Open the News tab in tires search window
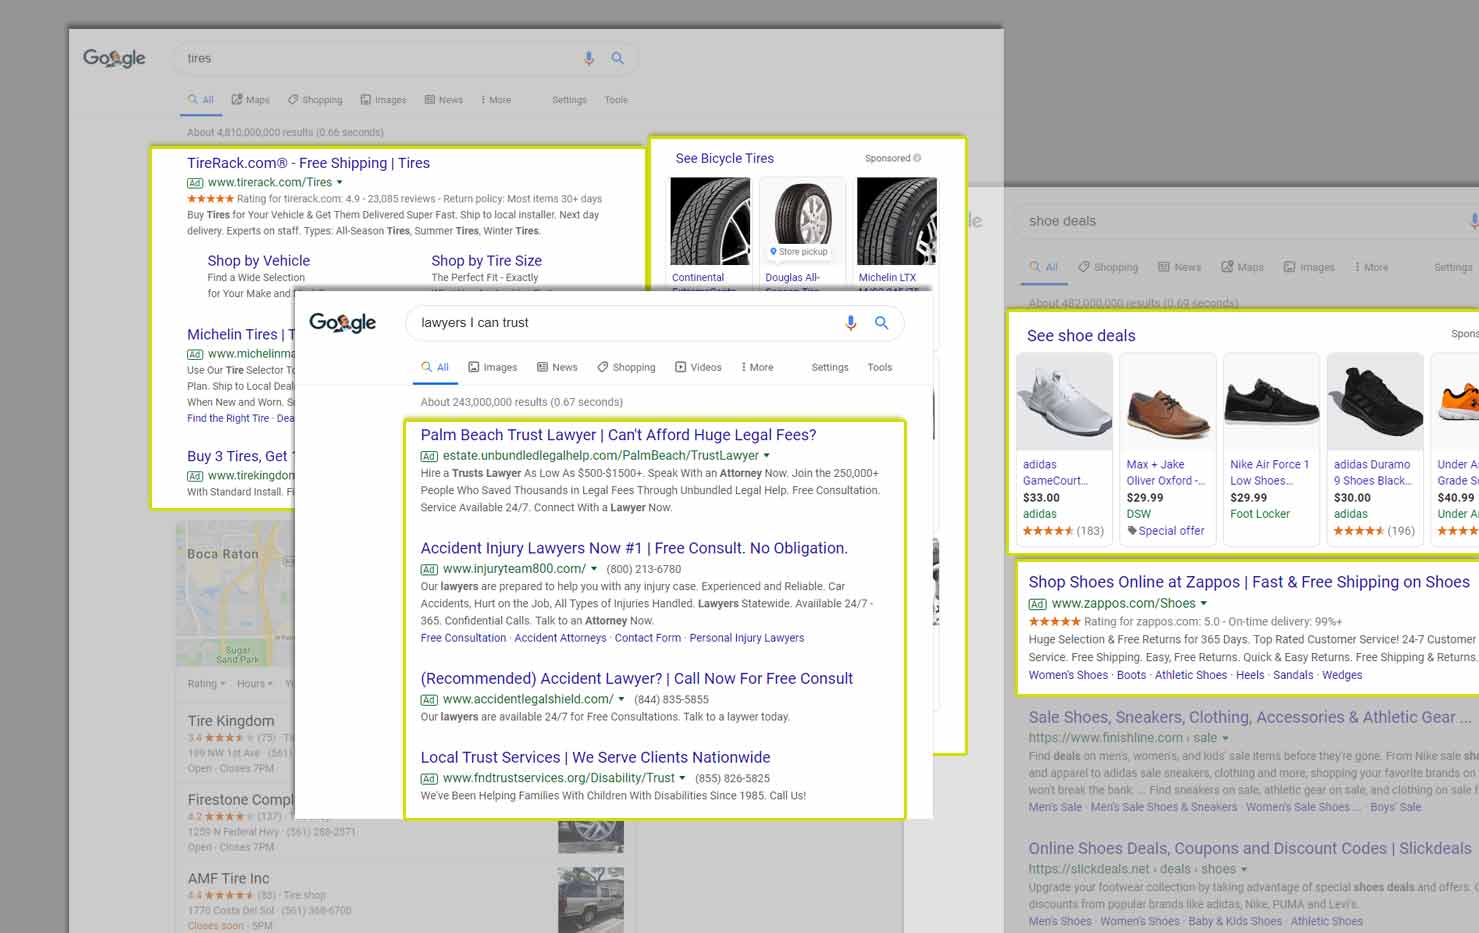 (x=444, y=100)
